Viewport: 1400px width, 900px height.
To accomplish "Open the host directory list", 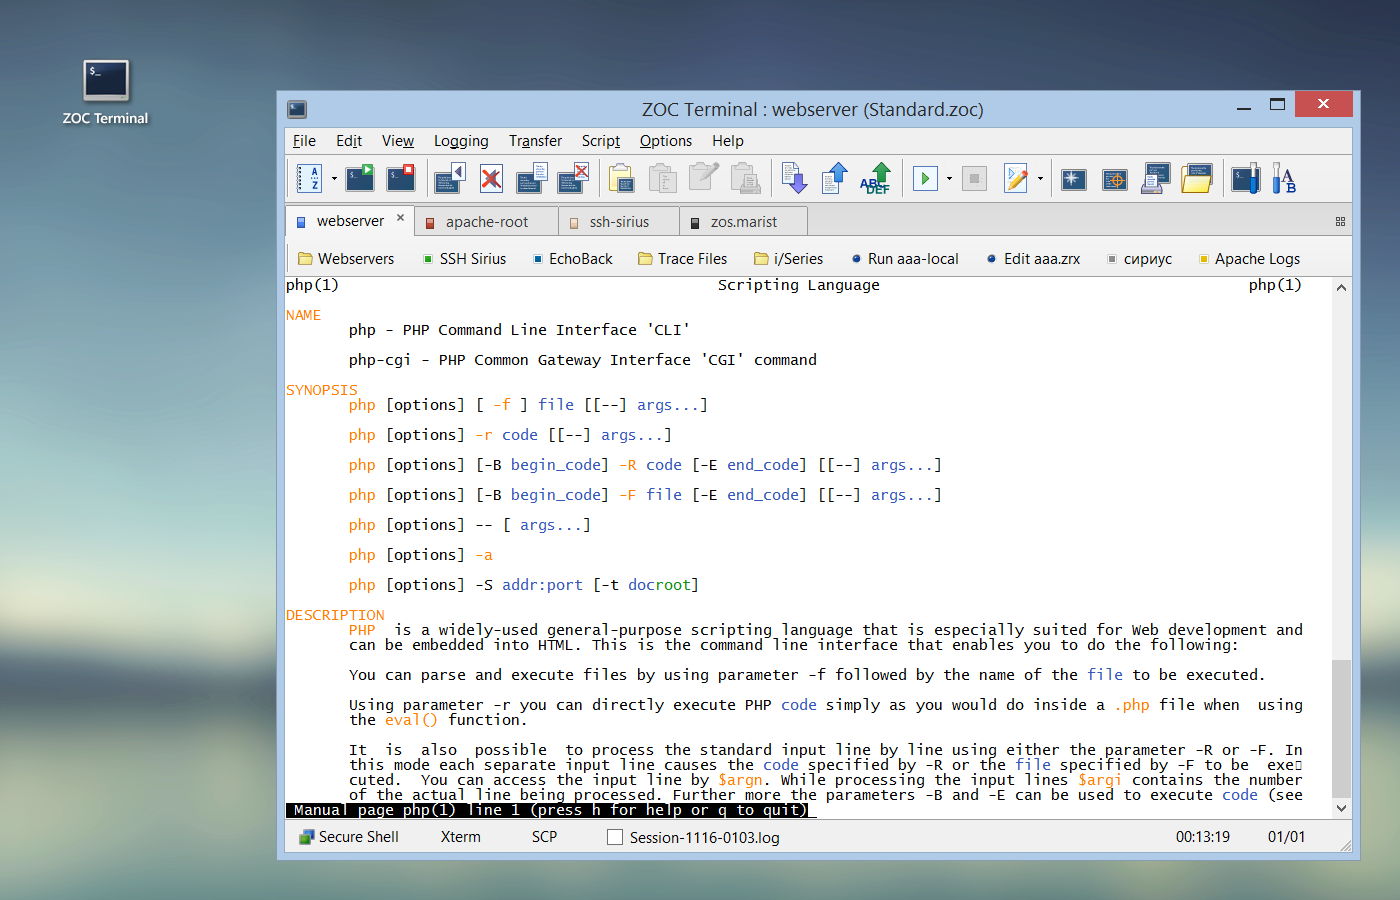I will click(309, 178).
